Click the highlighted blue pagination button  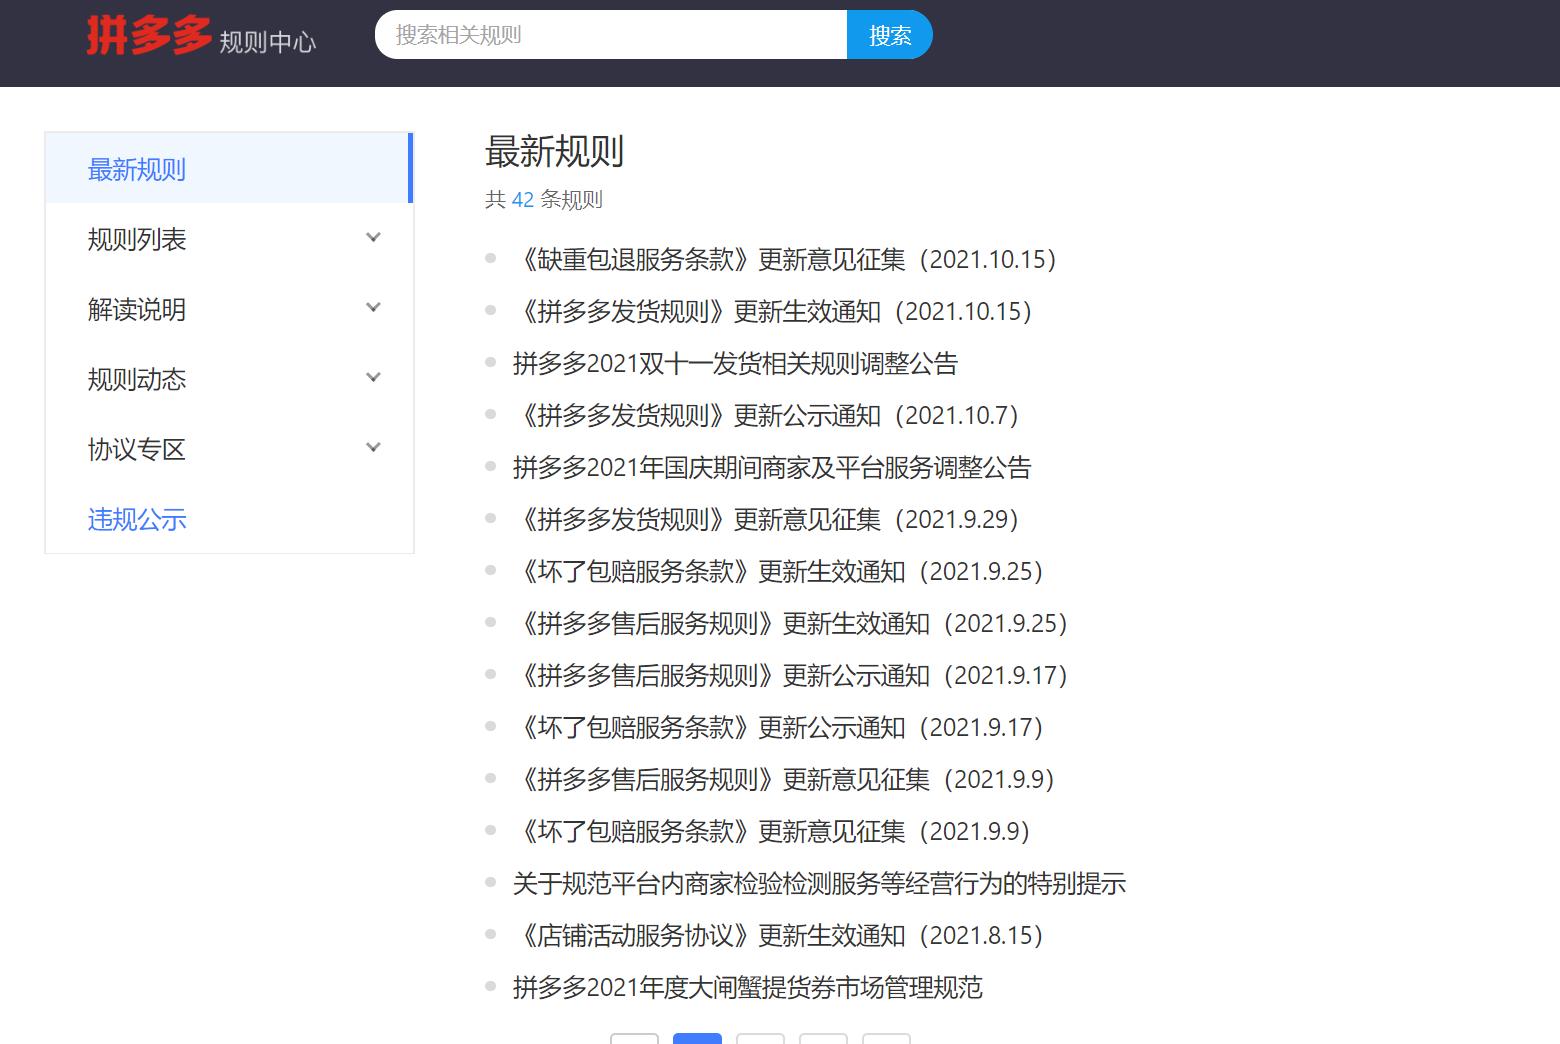click(697, 1040)
